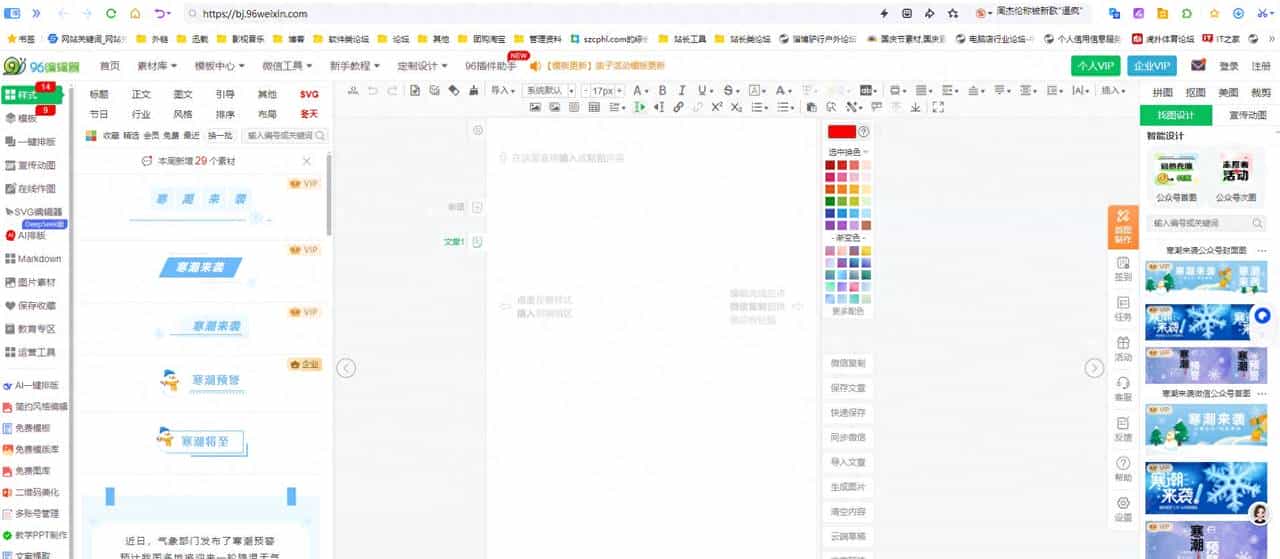Open the 微信工具 dropdown menu
Screen dimensions: 1280x559
[286, 66]
